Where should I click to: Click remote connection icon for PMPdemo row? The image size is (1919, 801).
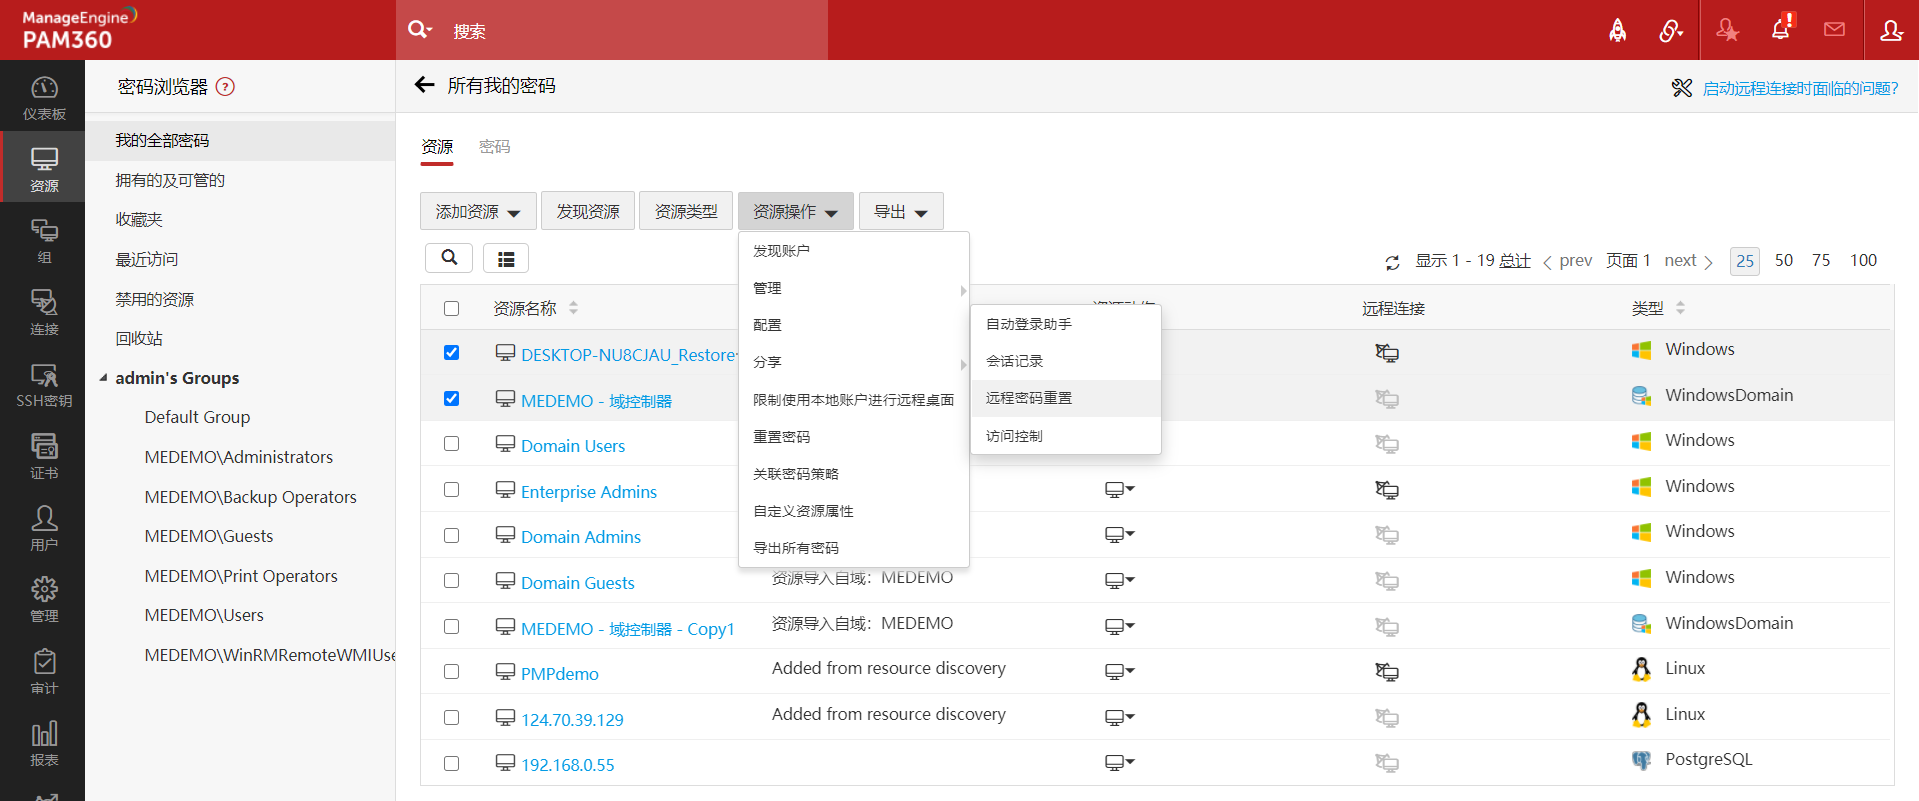click(1387, 671)
